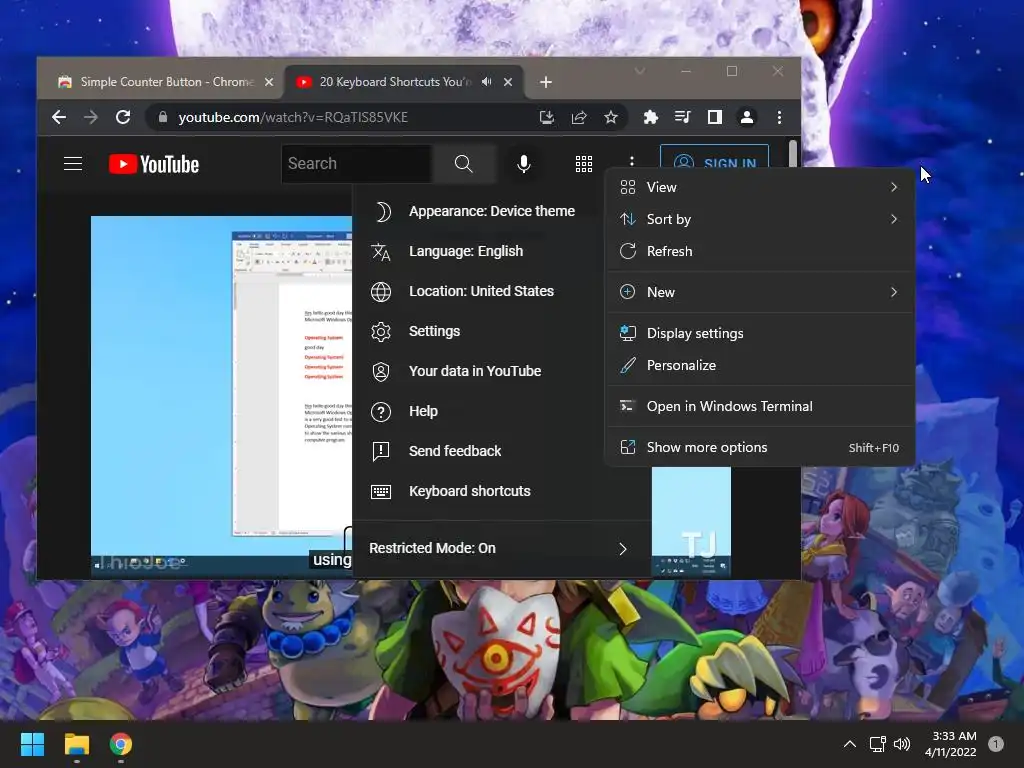Click the share this page icon
The height and width of the screenshot is (768, 1024).
(579, 117)
